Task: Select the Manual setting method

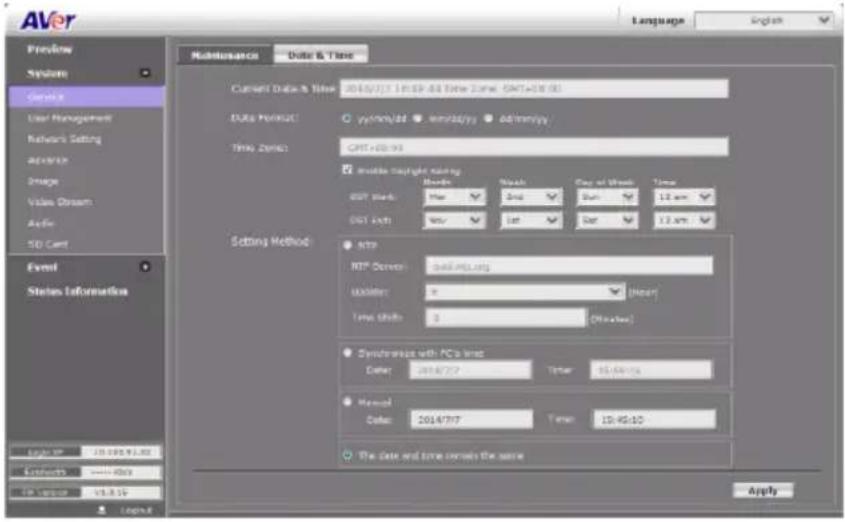Action: pos(348,402)
